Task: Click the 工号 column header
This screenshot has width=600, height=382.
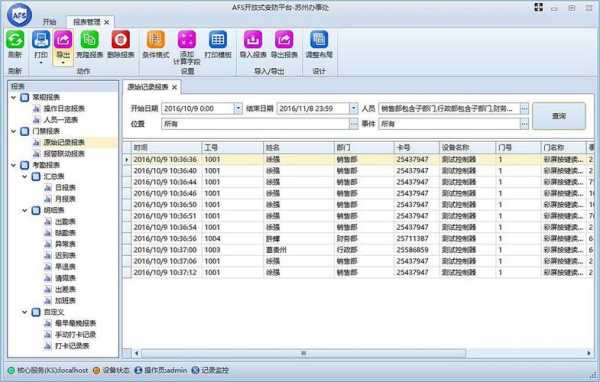Action: point(233,148)
